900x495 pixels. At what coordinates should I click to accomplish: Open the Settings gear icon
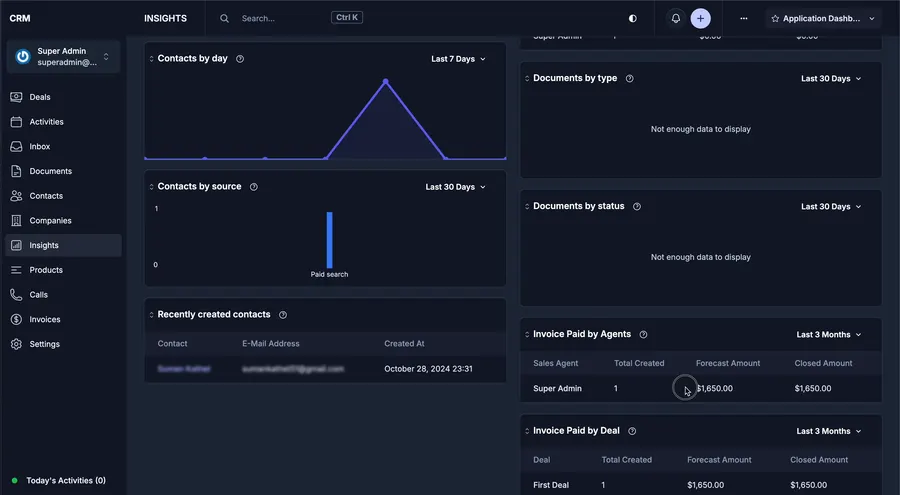pos(16,344)
